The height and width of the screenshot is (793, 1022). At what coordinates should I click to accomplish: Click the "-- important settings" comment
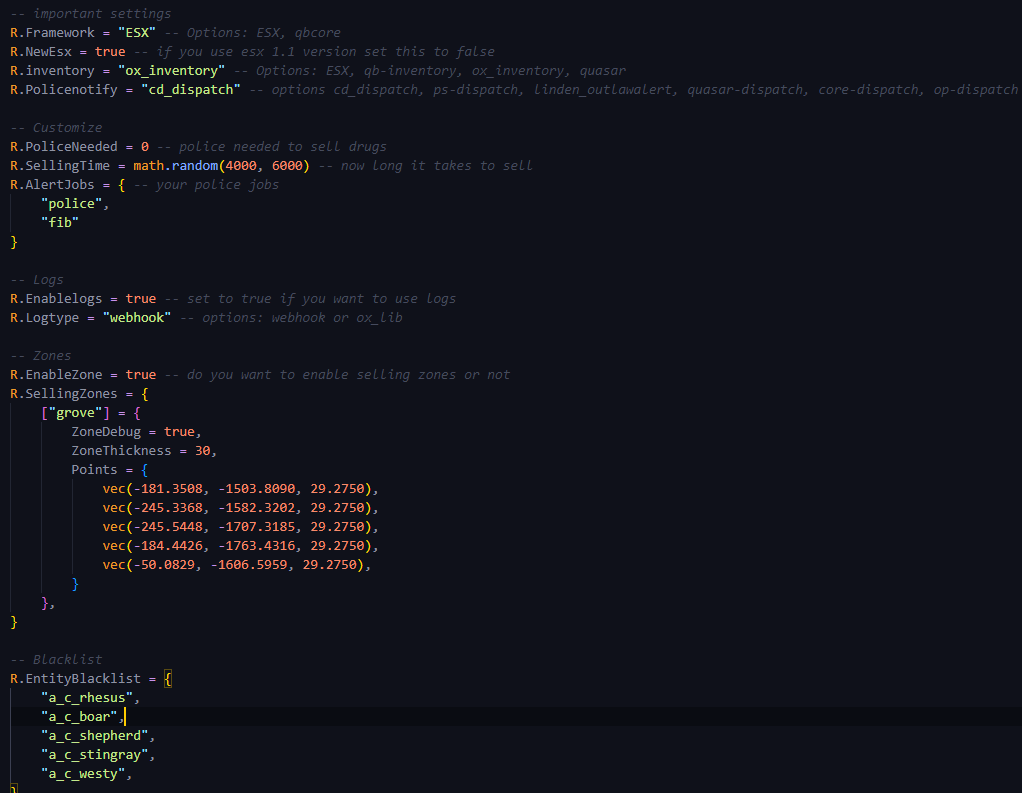91,14
